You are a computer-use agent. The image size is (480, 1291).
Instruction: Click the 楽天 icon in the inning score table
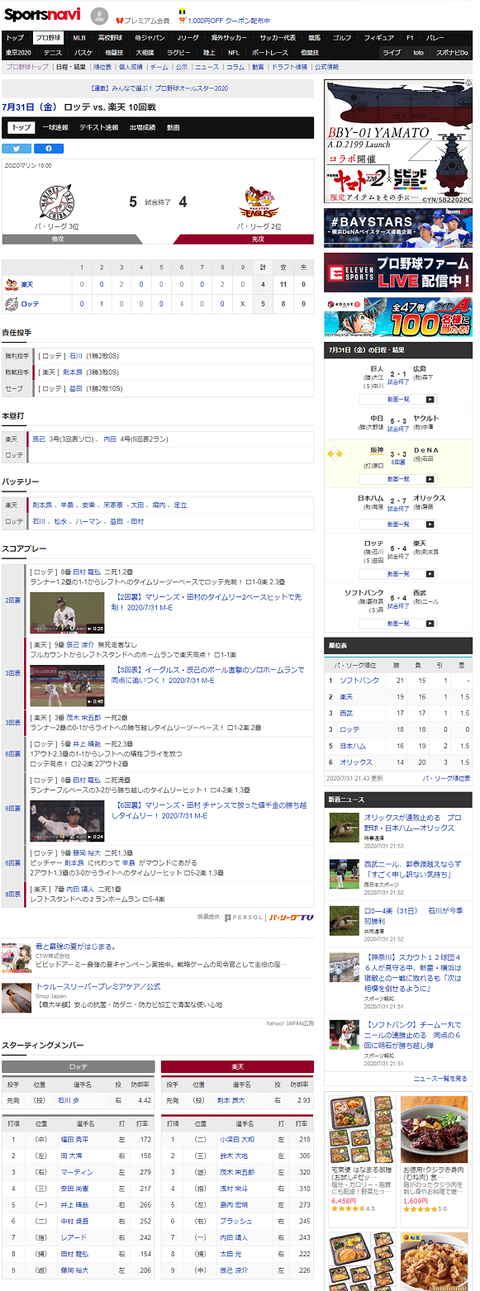tap(12, 285)
